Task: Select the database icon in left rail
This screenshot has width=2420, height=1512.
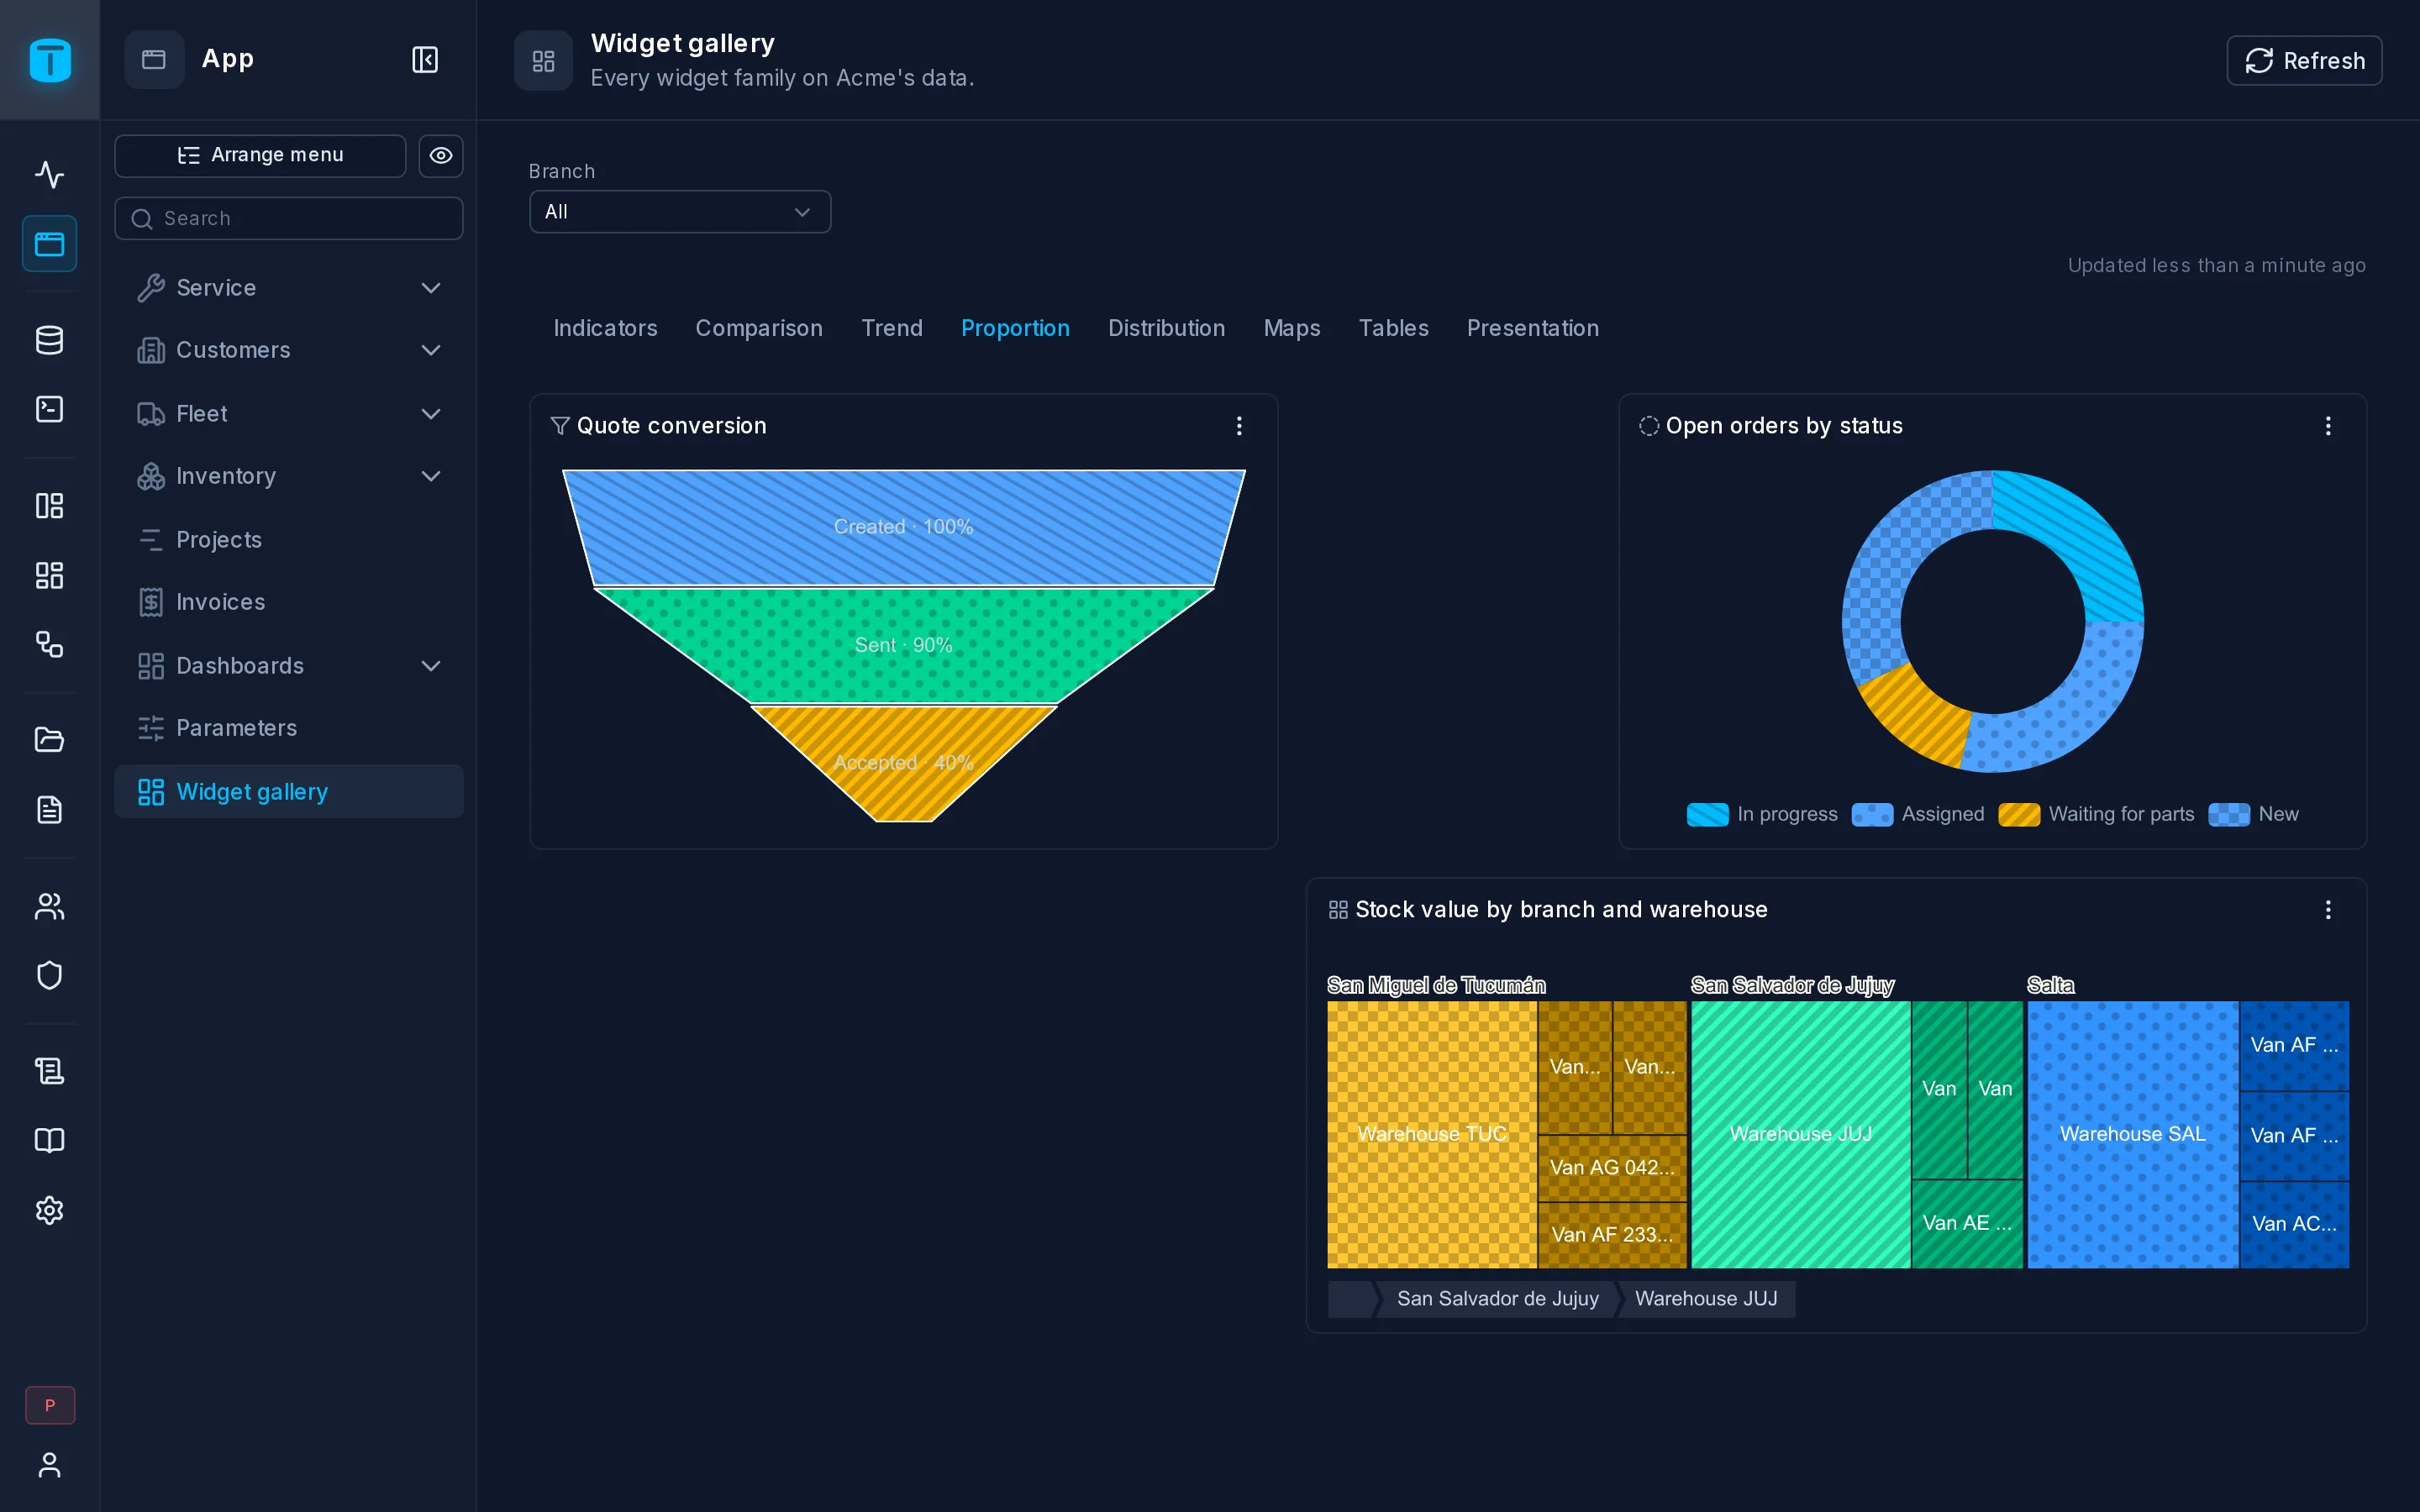Action: coord(49,340)
